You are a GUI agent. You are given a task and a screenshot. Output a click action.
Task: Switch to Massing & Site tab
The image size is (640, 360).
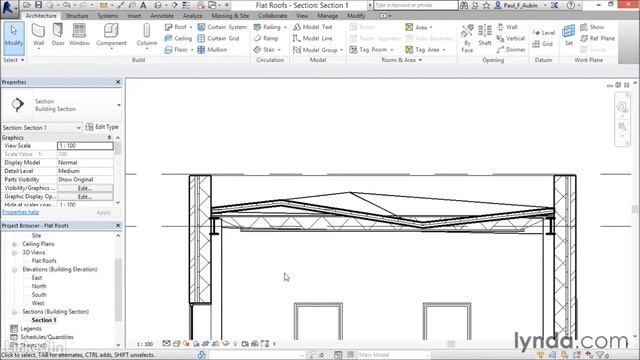pyautogui.click(x=230, y=16)
